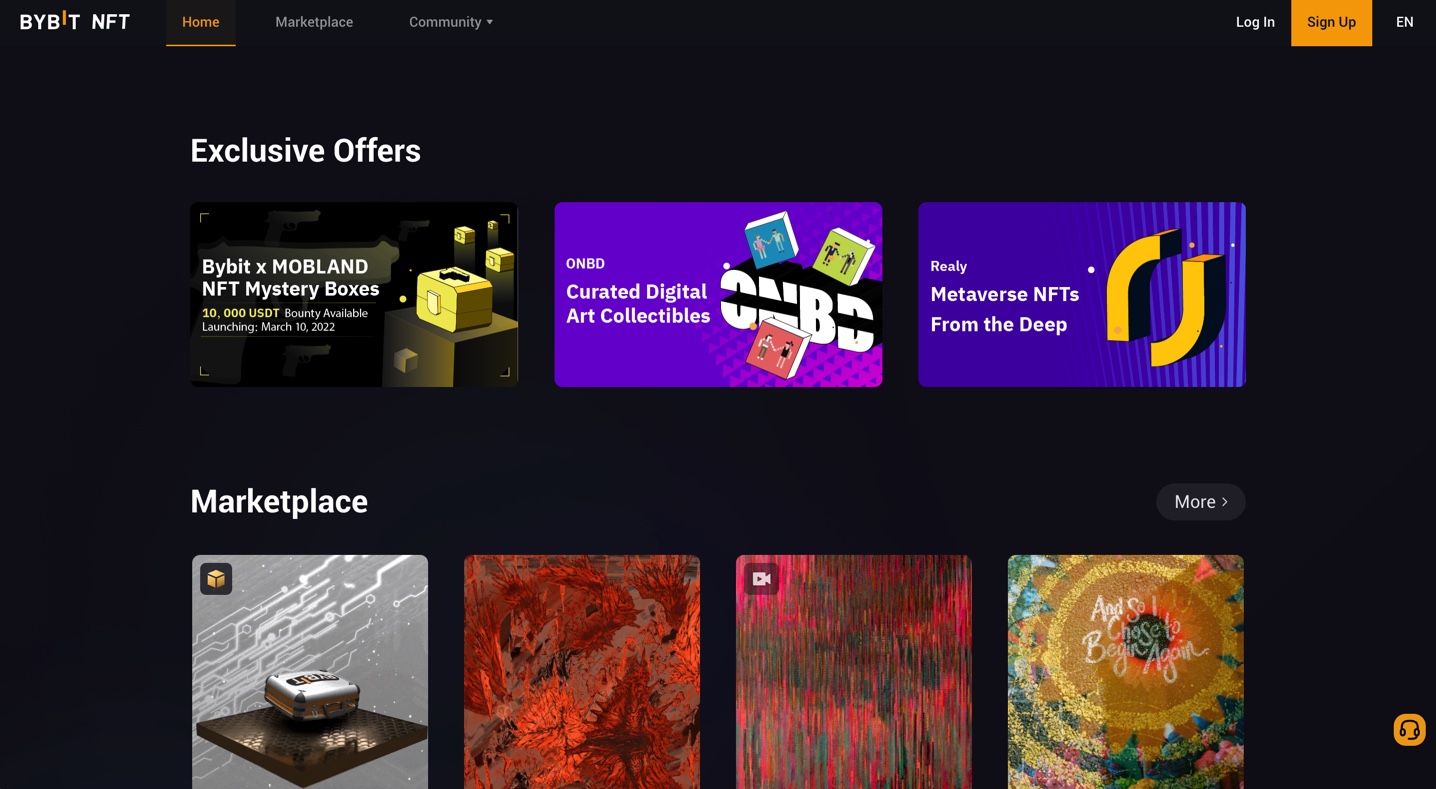1436x789 pixels.
Task: Click the yellow Realy logo graphic
Action: tap(1166, 296)
